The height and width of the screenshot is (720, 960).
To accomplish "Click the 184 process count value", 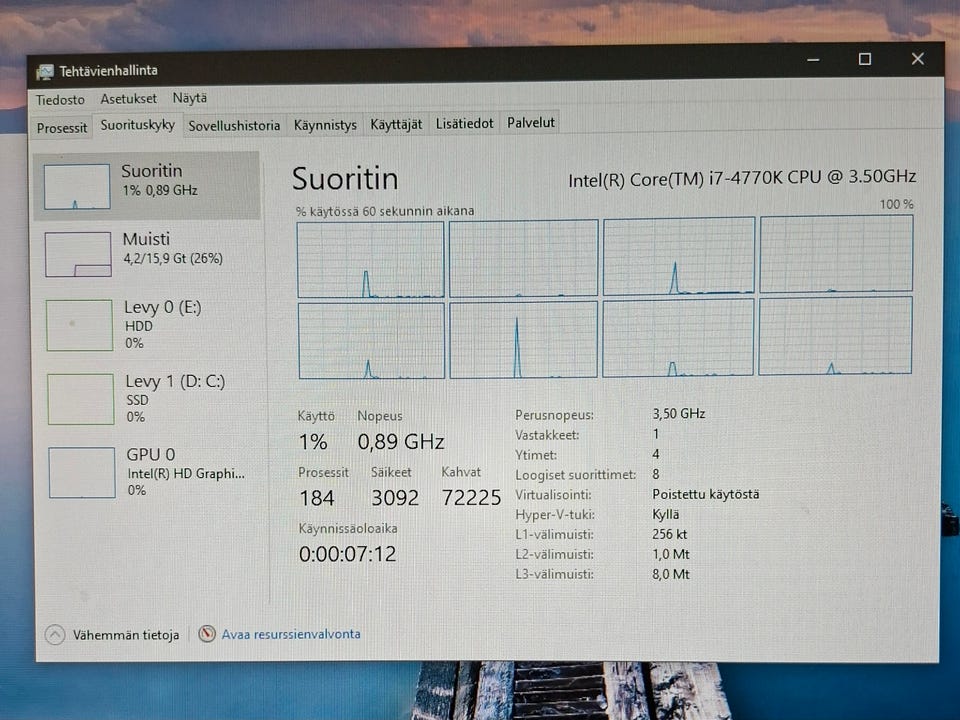I will click(x=317, y=498).
